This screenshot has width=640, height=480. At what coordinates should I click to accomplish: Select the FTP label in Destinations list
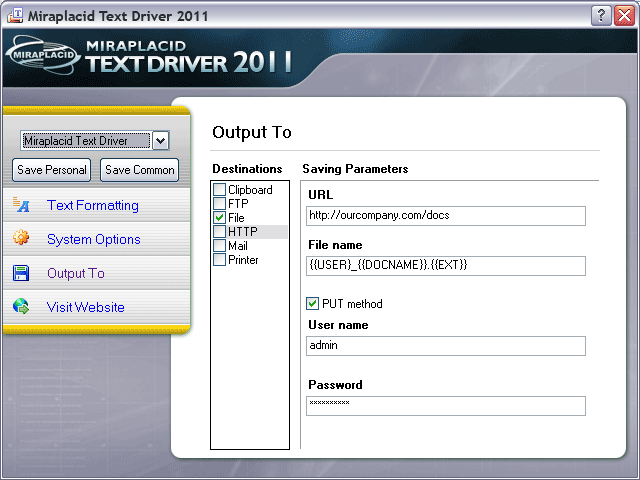coord(238,203)
